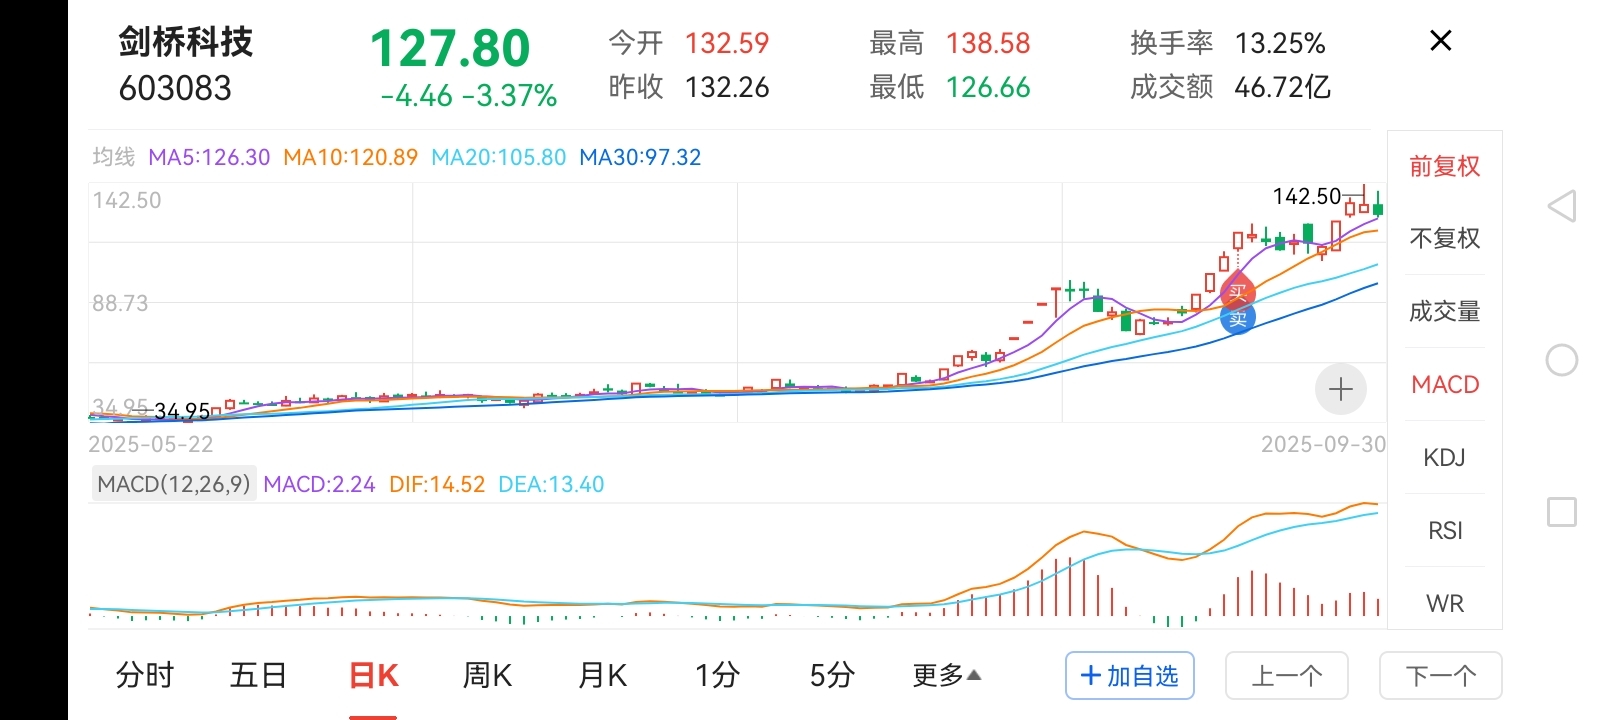
Task: Tap Android home circle navigation button
Action: point(1562,360)
